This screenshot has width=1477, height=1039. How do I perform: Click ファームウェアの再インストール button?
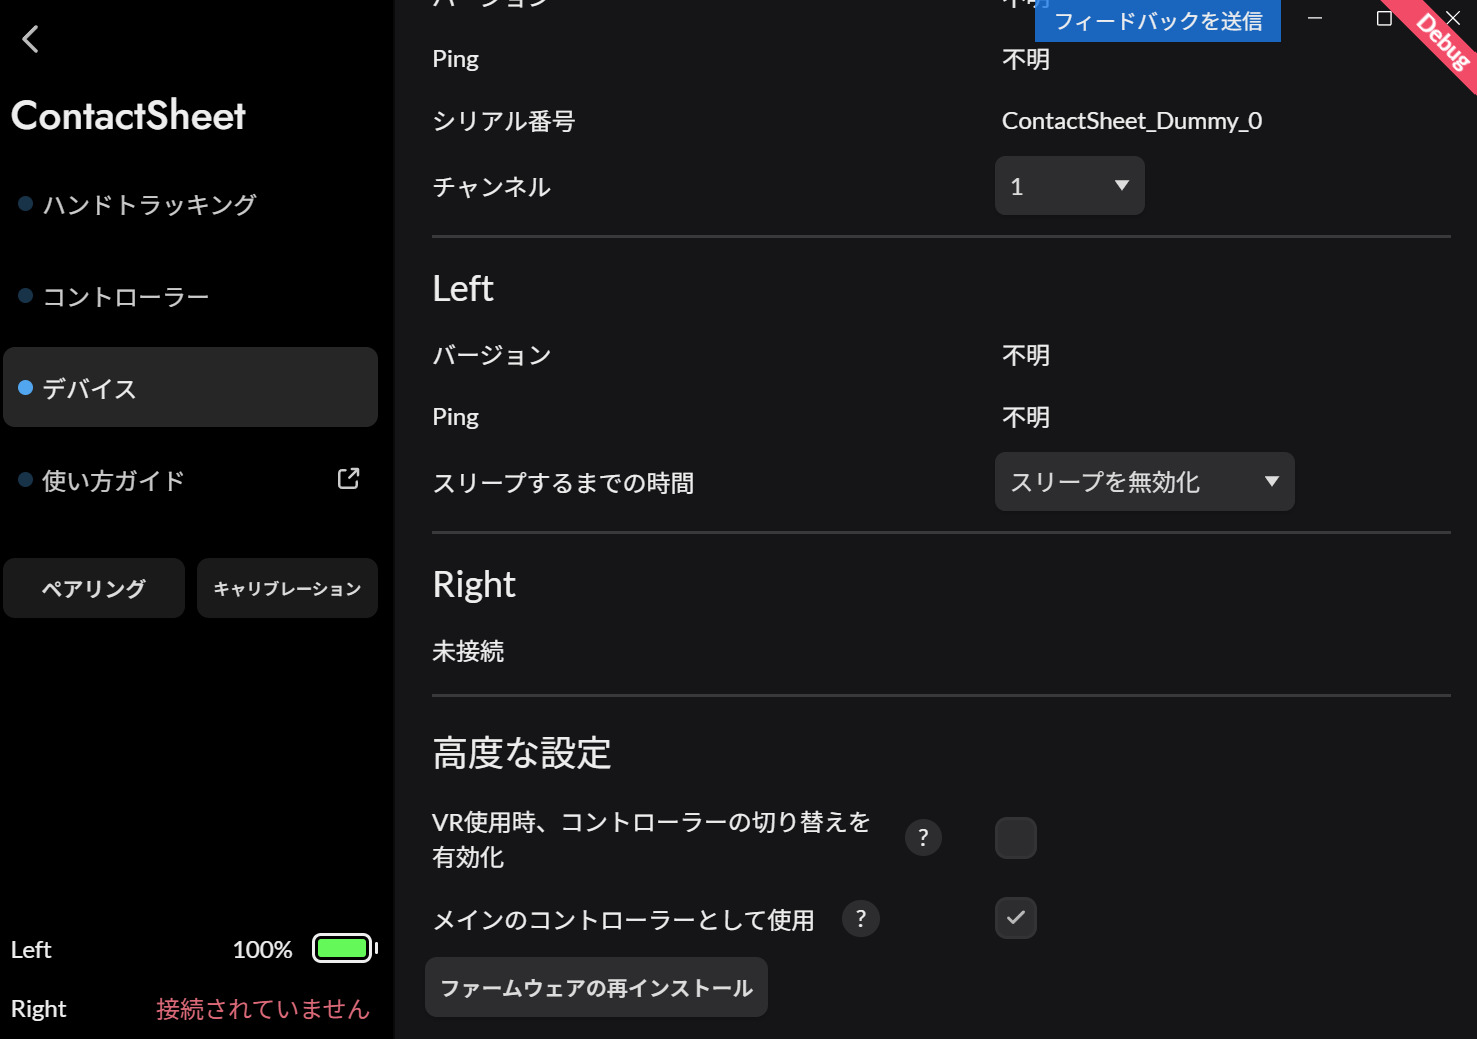pyautogui.click(x=596, y=987)
